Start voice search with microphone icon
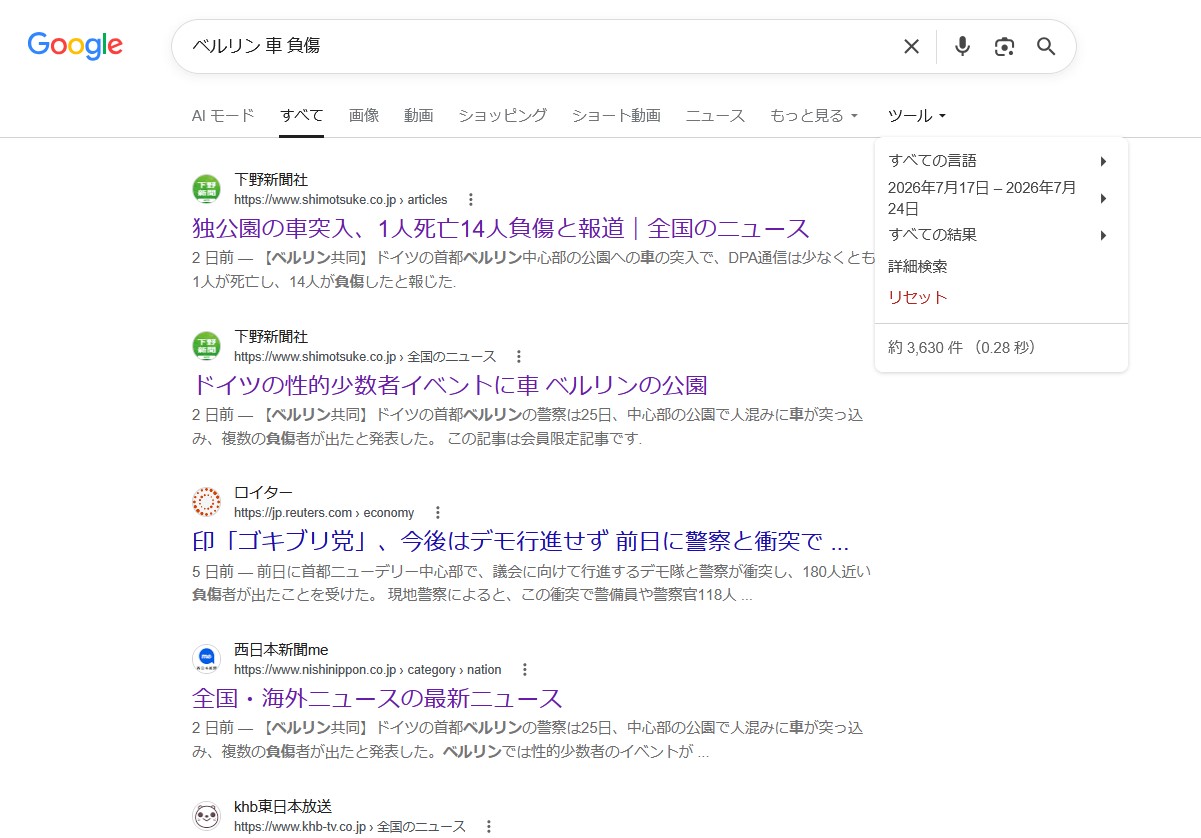Image resolution: width=1201 pixels, height=838 pixels. 962,46
